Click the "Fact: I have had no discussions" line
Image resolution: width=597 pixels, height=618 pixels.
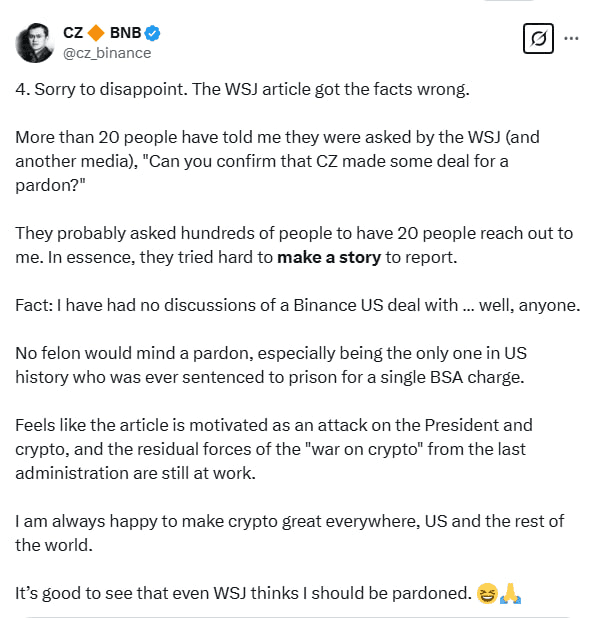coord(298,305)
